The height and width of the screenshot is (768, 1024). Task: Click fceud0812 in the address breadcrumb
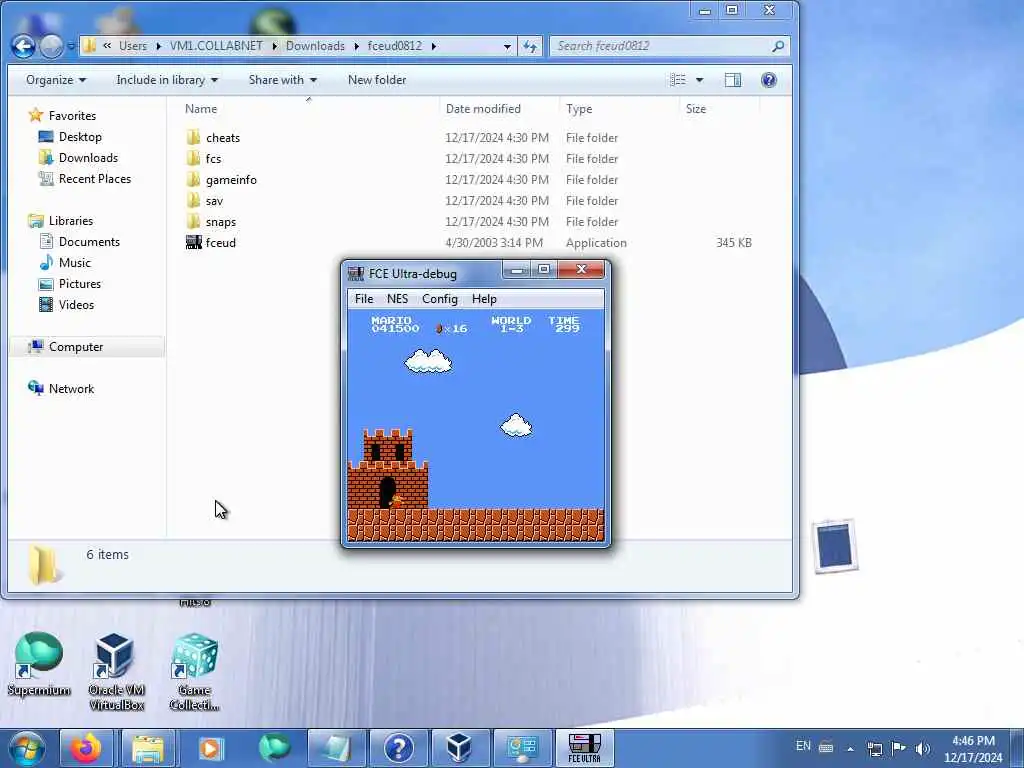click(394, 46)
